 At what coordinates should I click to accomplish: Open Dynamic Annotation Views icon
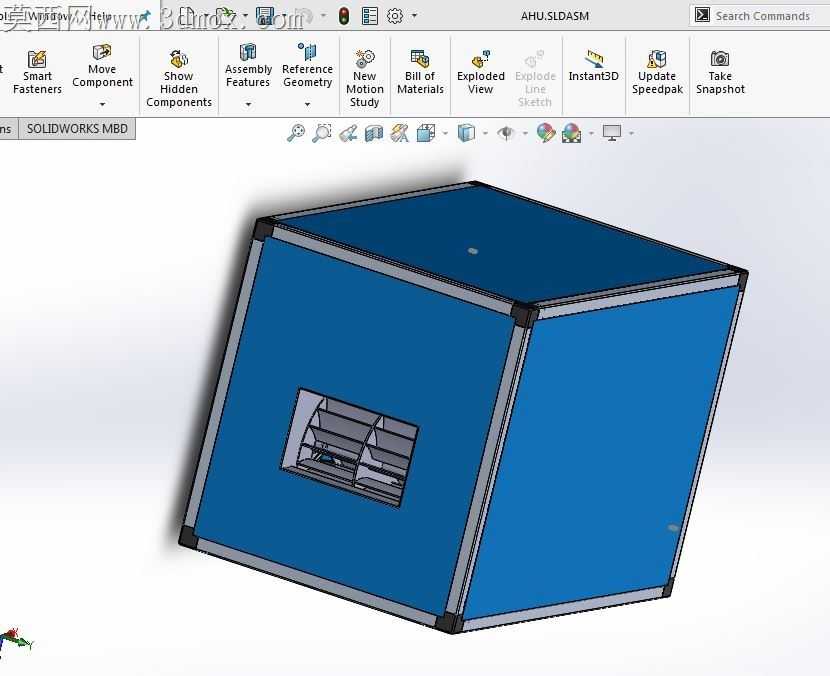pyautogui.click(x=400, y=133)
